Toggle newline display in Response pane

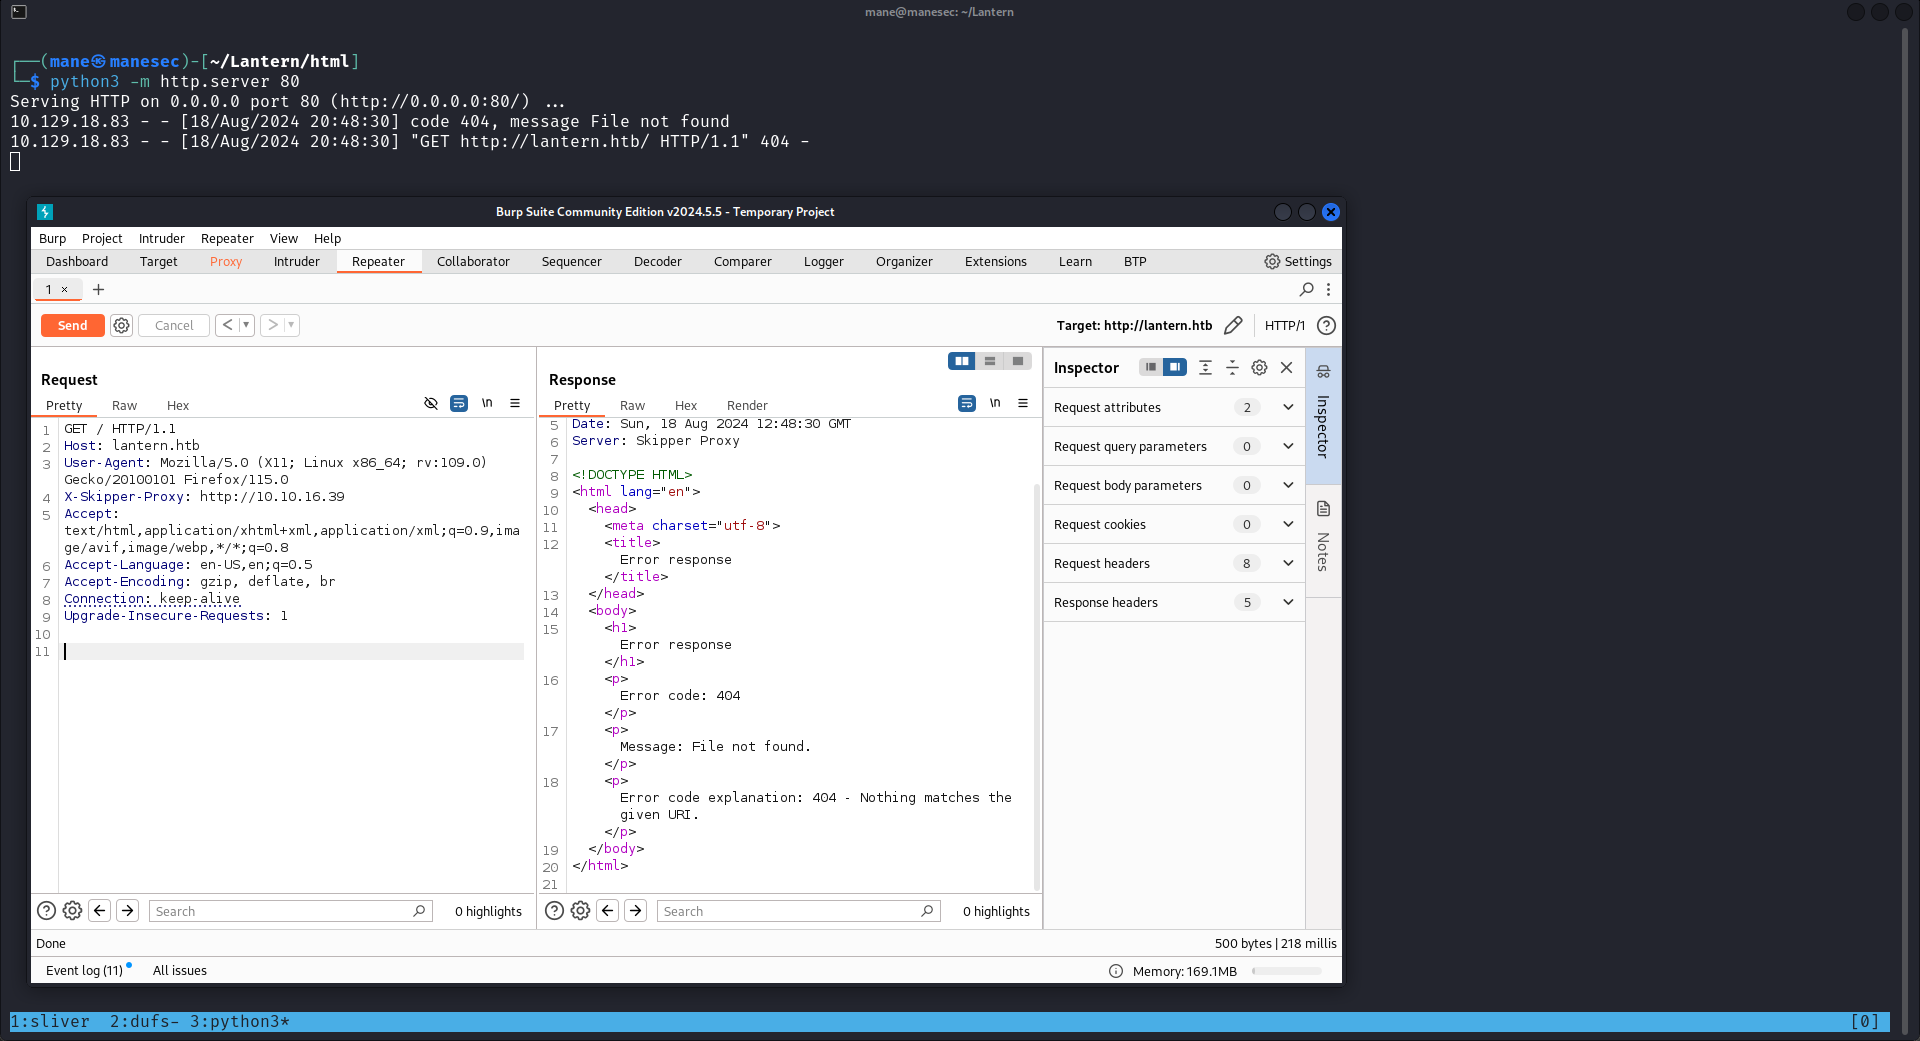tap(995, 403)
